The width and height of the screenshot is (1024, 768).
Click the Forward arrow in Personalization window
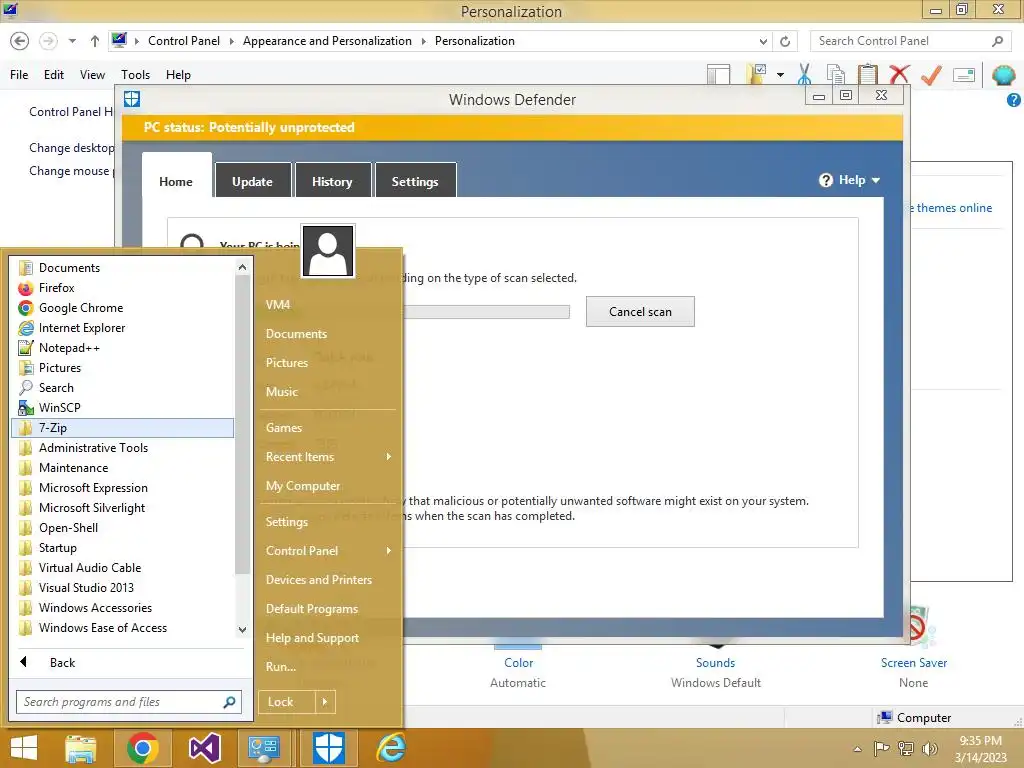[x=48, y=41]
